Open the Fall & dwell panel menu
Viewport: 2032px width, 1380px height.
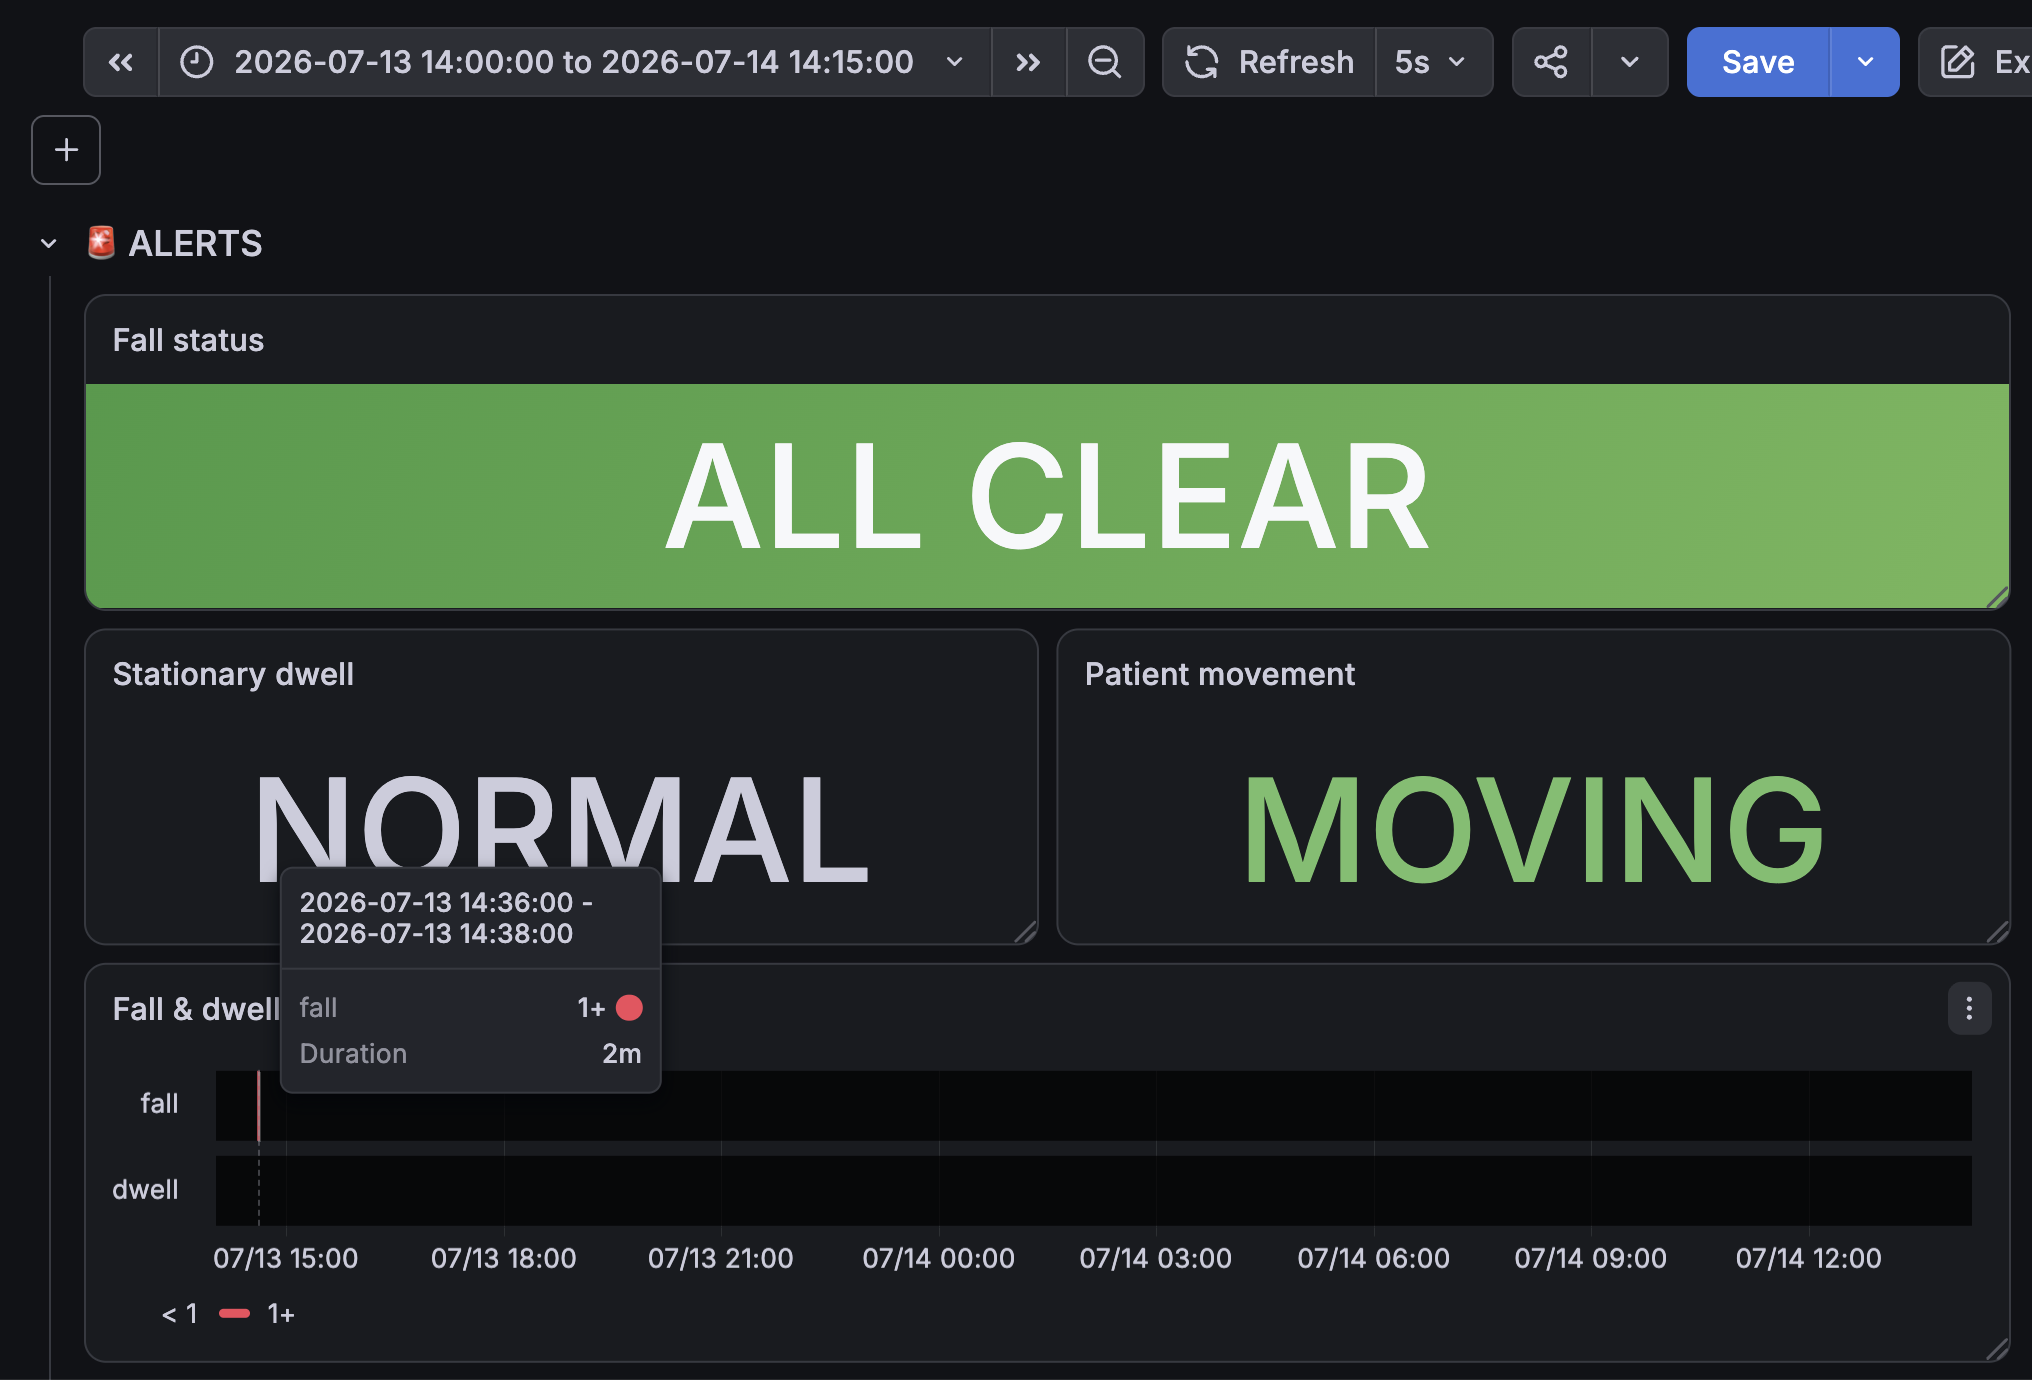1969,1008
